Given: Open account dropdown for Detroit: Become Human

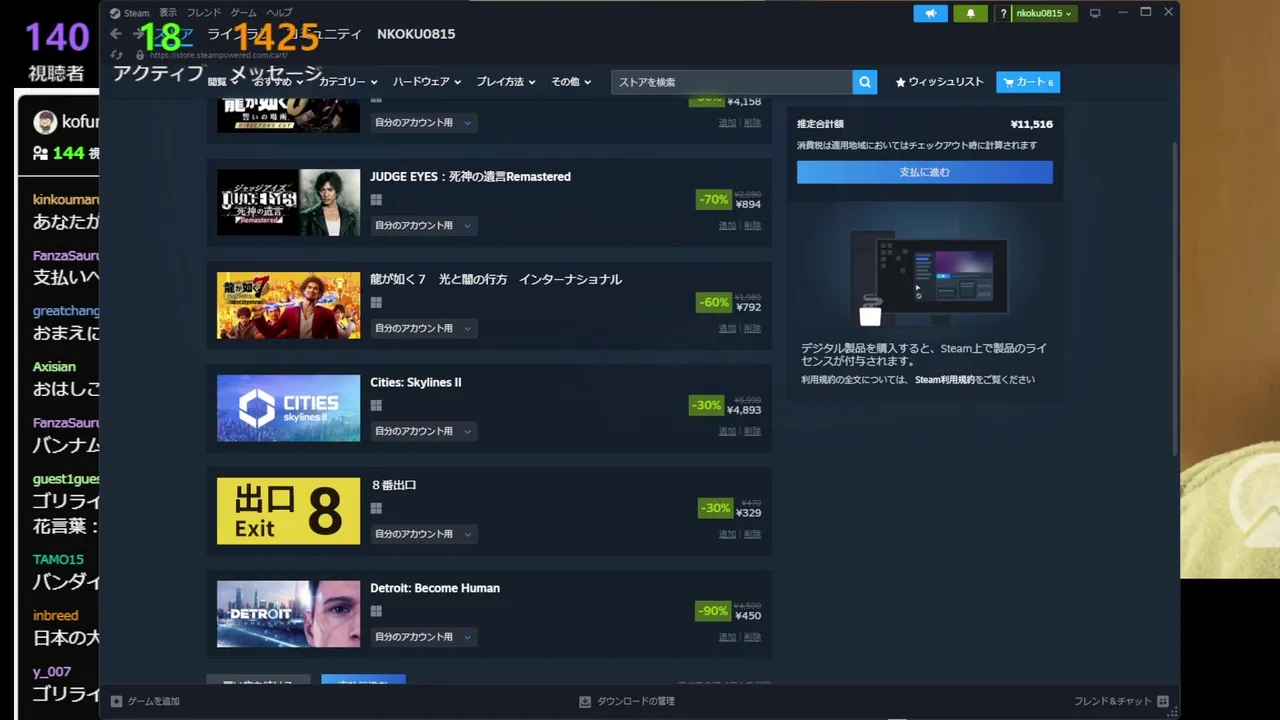Looking at the screenshot, I should [x=423, y=637].
